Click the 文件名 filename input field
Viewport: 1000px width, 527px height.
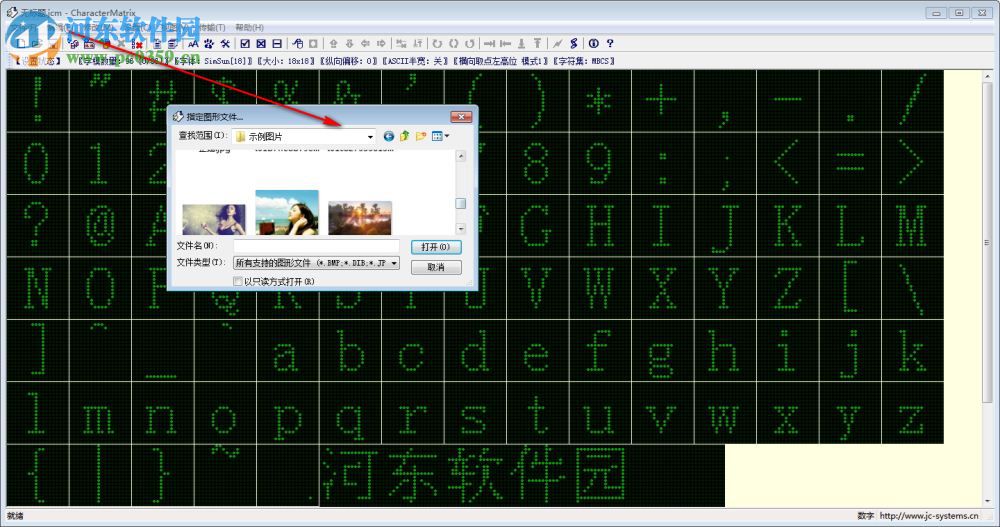pyautogui.click(x=316, y=246)
